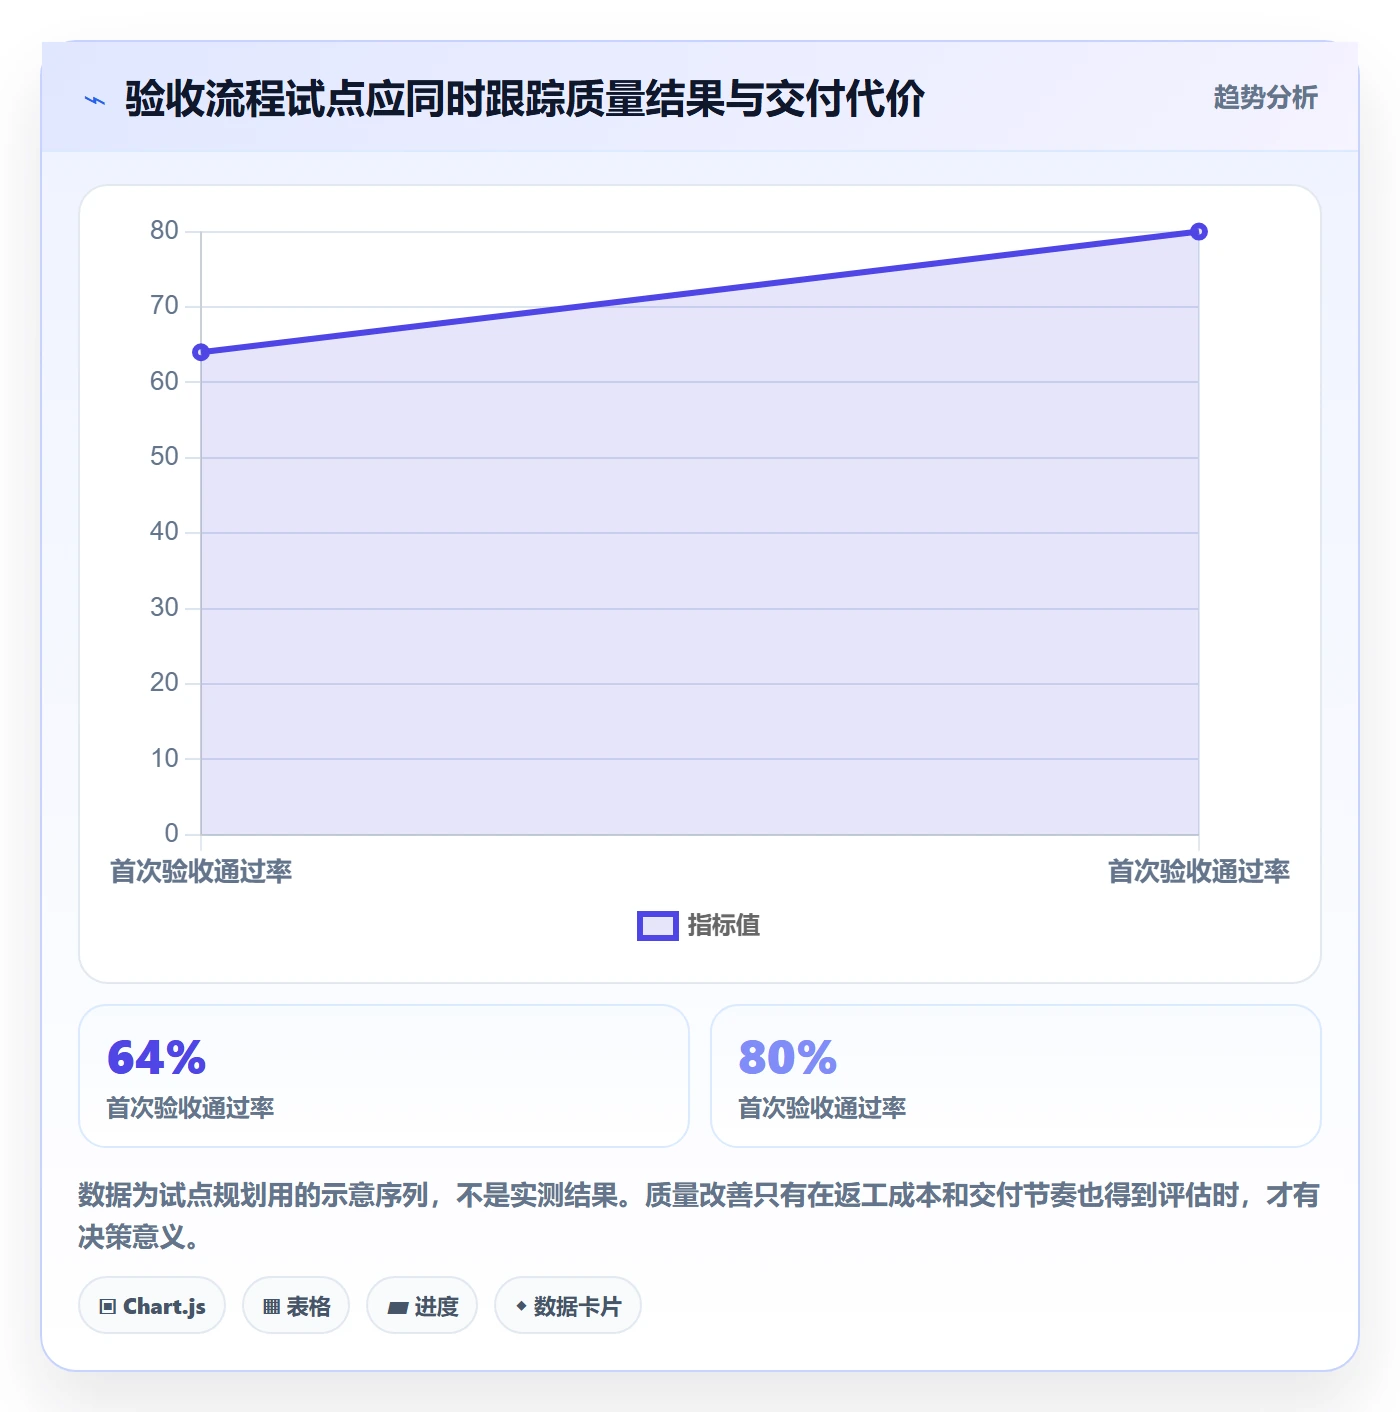Image resolution: width=1400 pixels, height=1412 pixels.
Task: Select the 表格 tag chip
Action: coord(296,1306)
